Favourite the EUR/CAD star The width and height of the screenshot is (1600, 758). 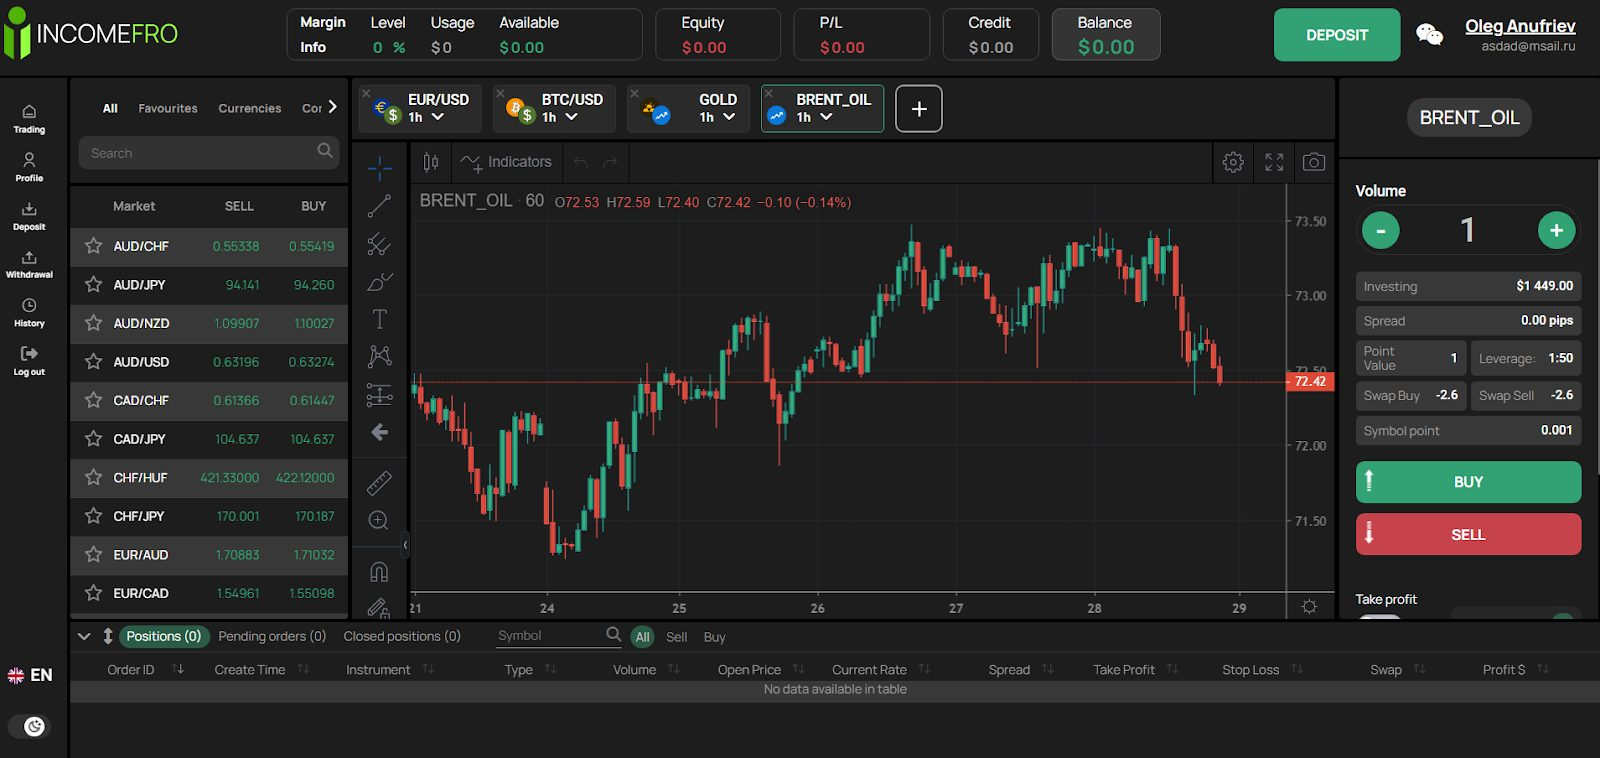[x=94, y=593]
